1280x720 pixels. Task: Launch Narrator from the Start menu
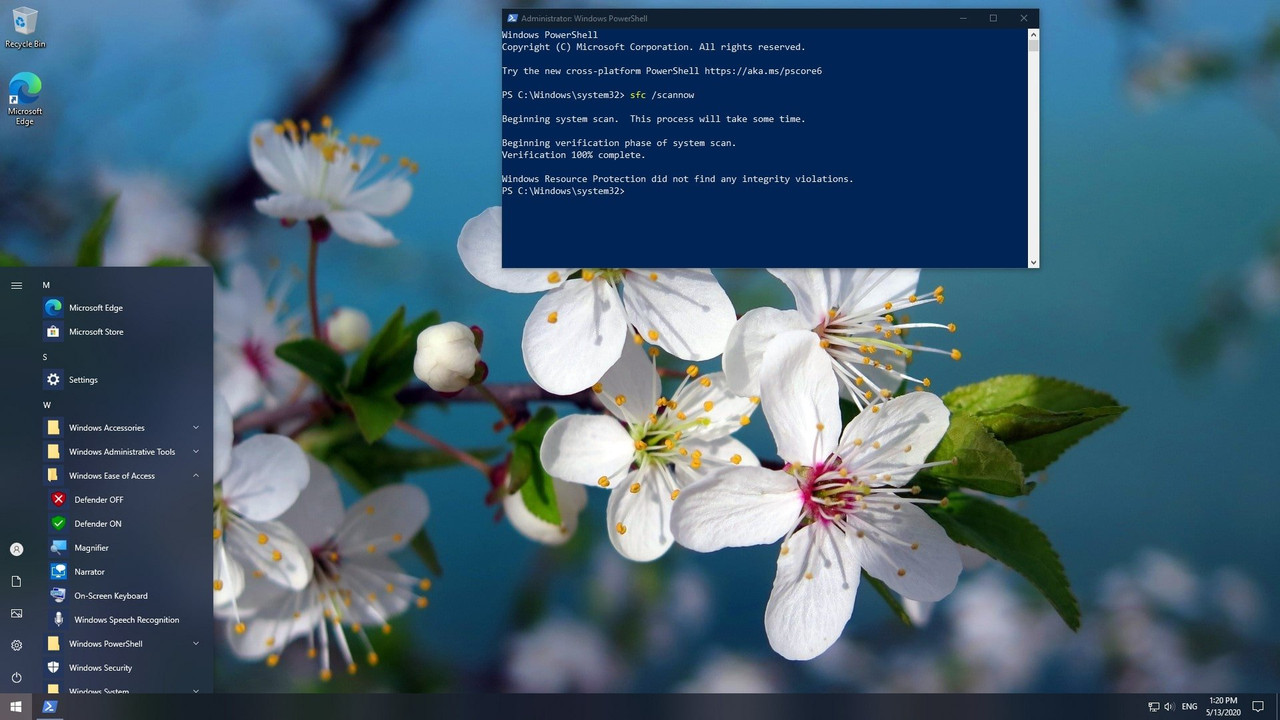tap(89, 571)
